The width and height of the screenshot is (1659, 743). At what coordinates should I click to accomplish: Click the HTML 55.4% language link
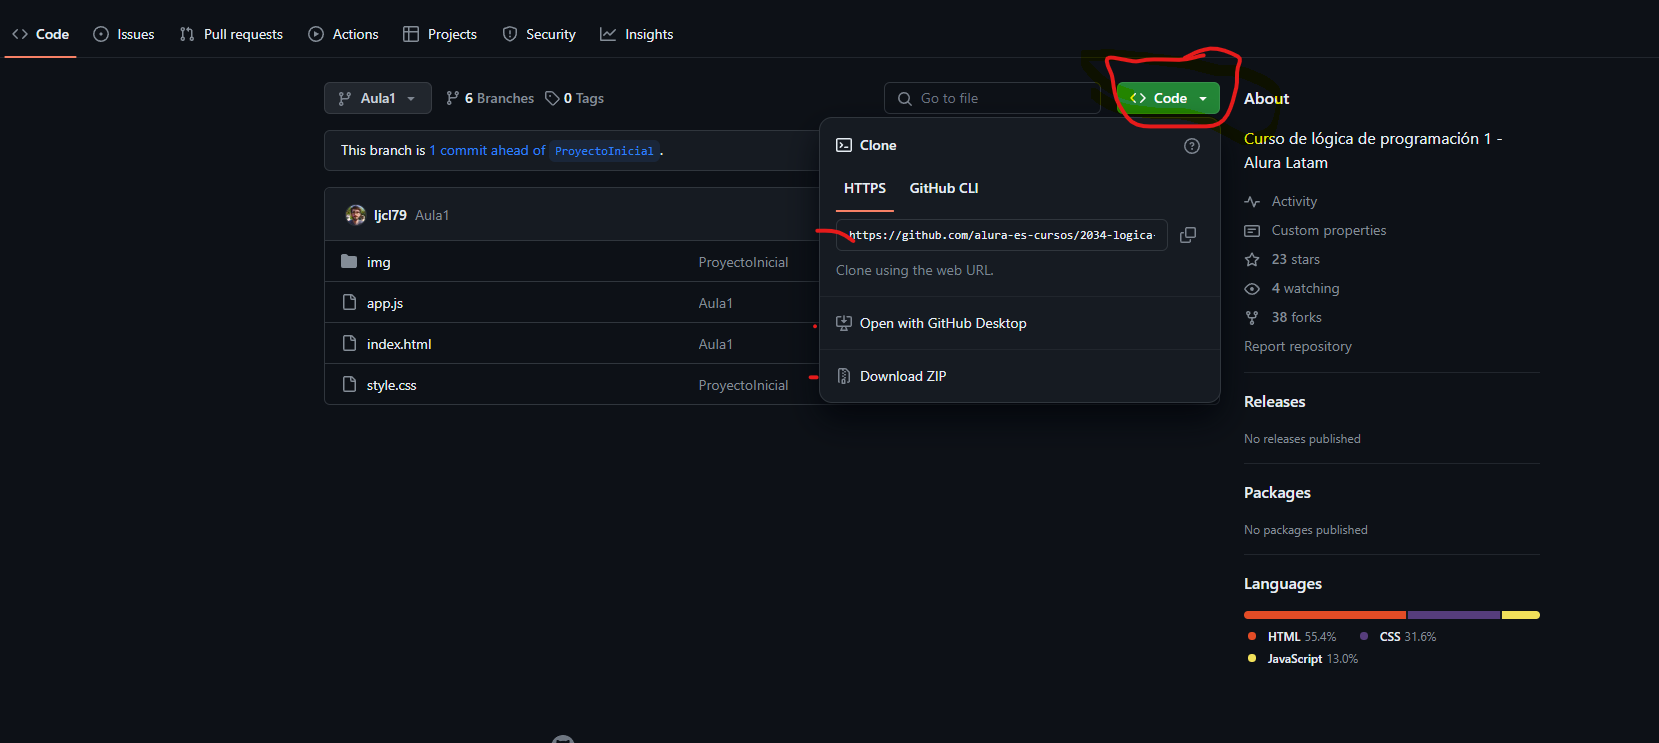click(1292, 636)
